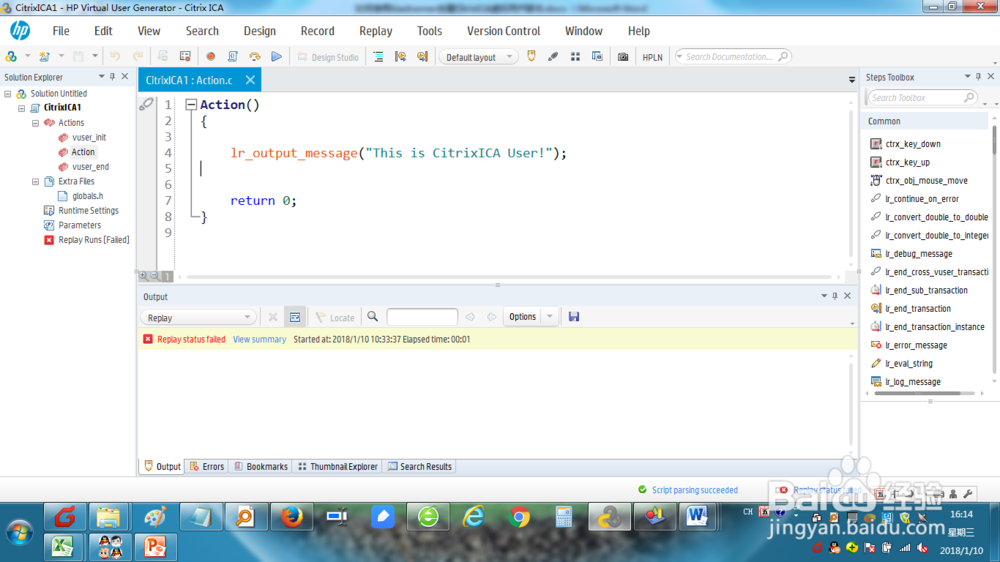The height and width of the screenshot is (562, 1000).
Task: Open the Tools menu
Action: point(429,31)
